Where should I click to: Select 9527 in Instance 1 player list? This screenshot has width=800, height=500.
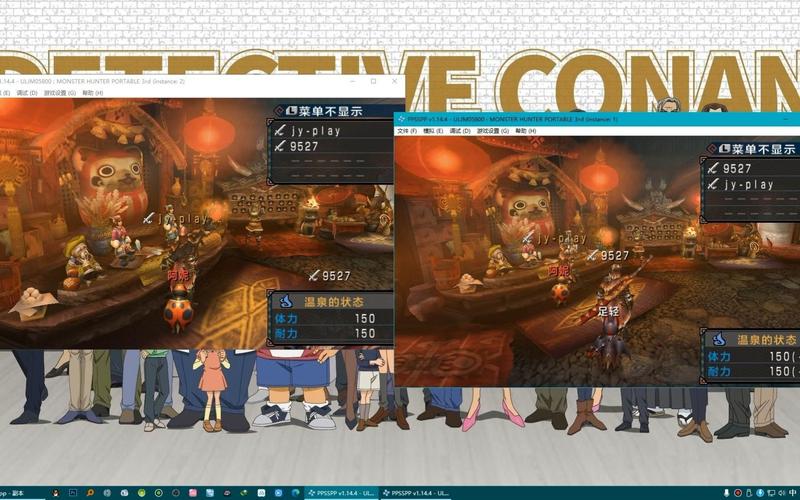[737, 168]
